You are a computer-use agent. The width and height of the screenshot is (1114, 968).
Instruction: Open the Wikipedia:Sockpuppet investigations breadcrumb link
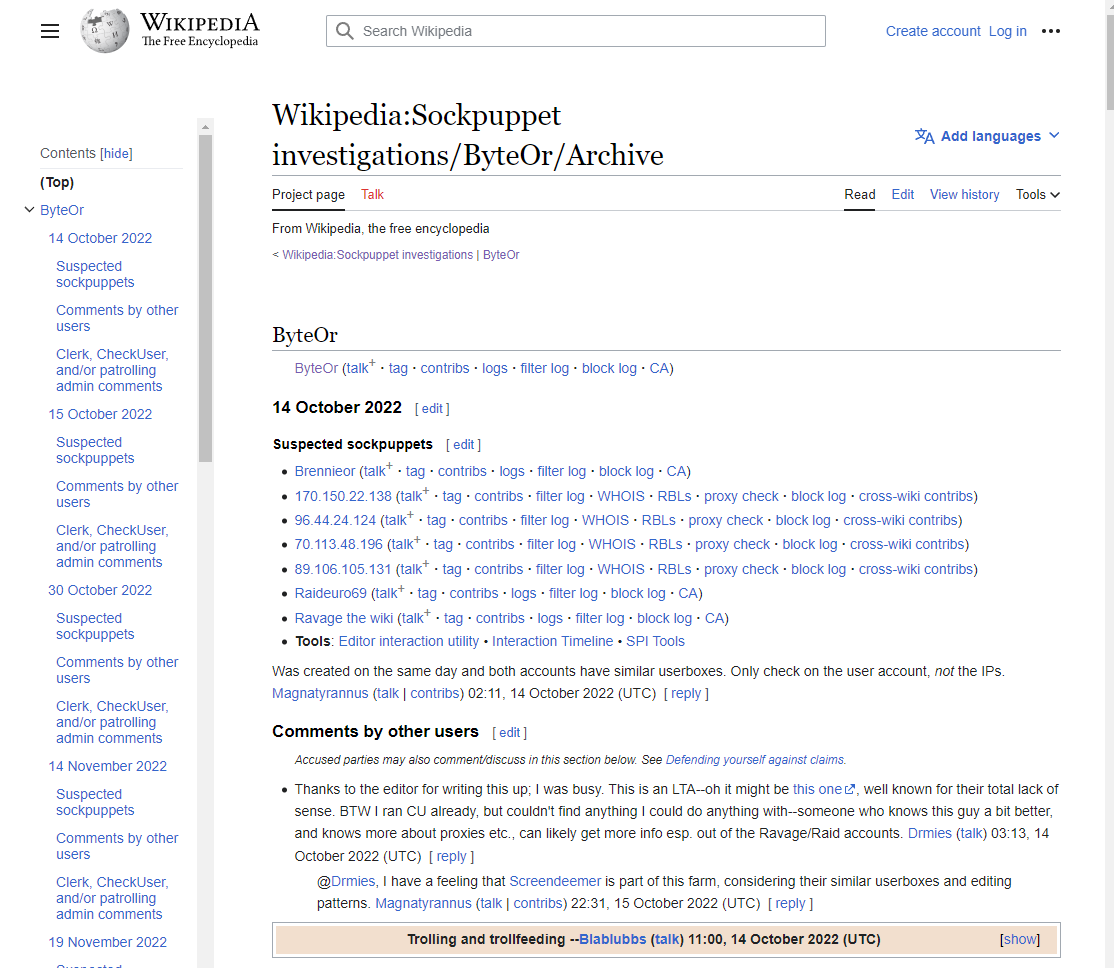click(x=377, y=254)
